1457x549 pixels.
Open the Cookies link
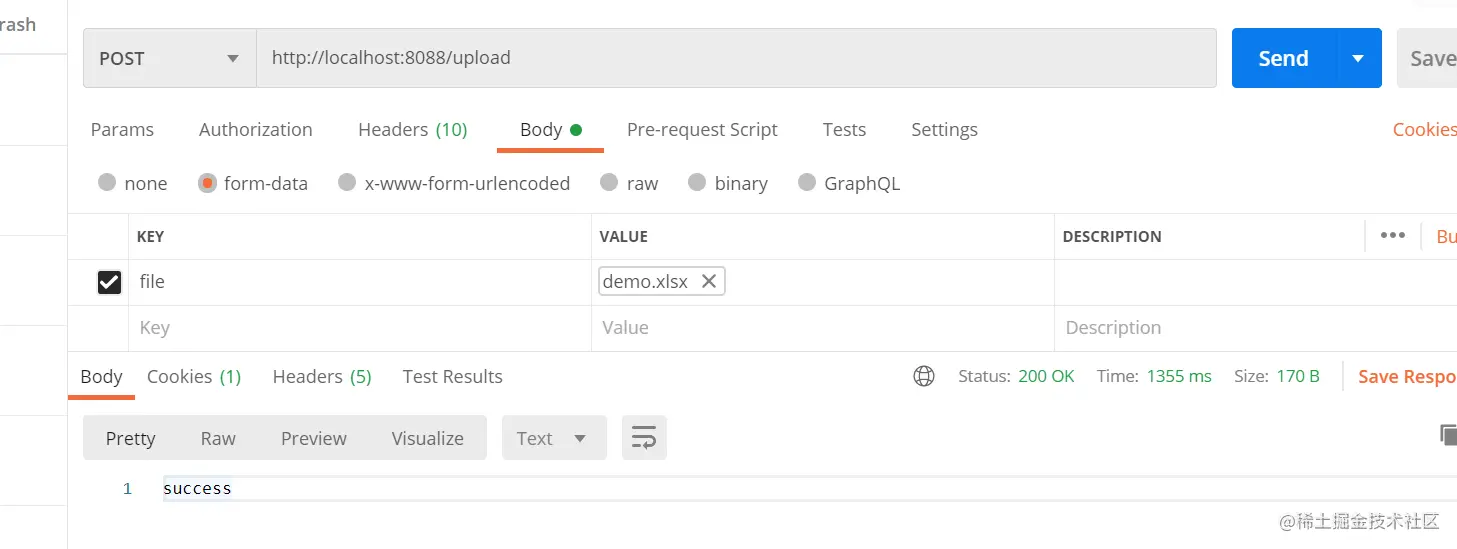[x=1424, y=130]
